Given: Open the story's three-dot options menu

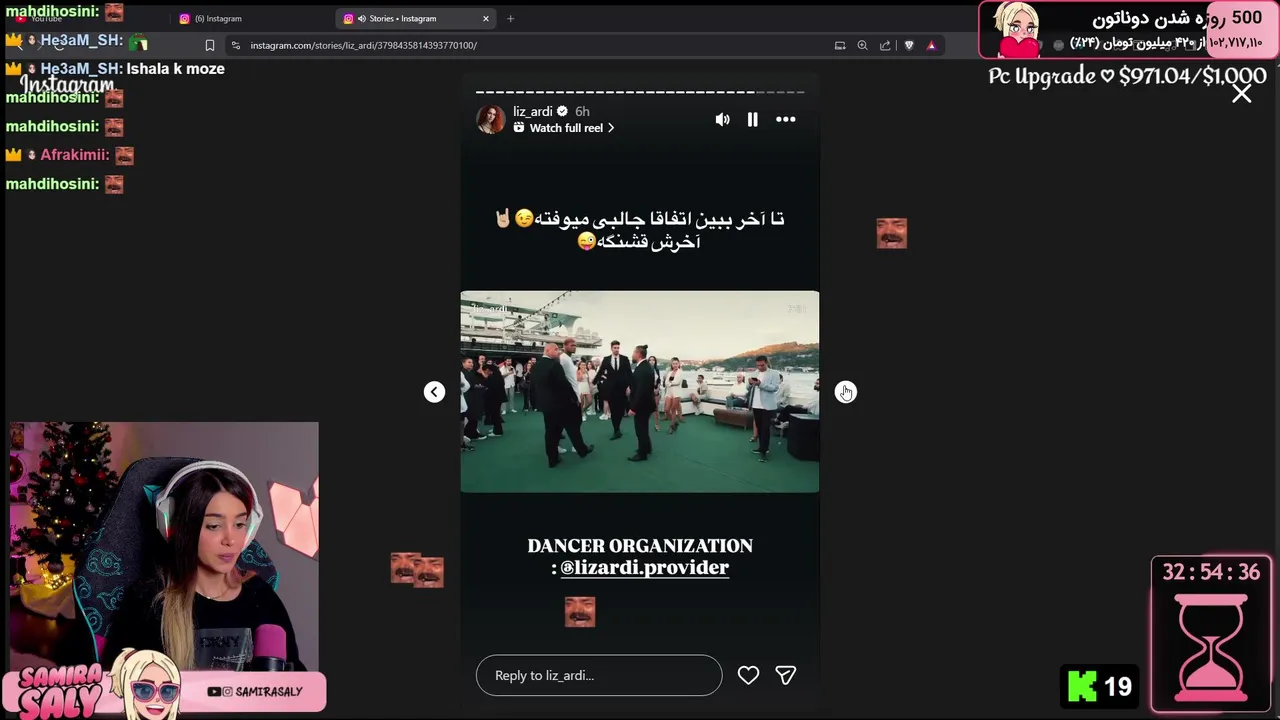Looking at the screenshot, I should click(786, 119).
